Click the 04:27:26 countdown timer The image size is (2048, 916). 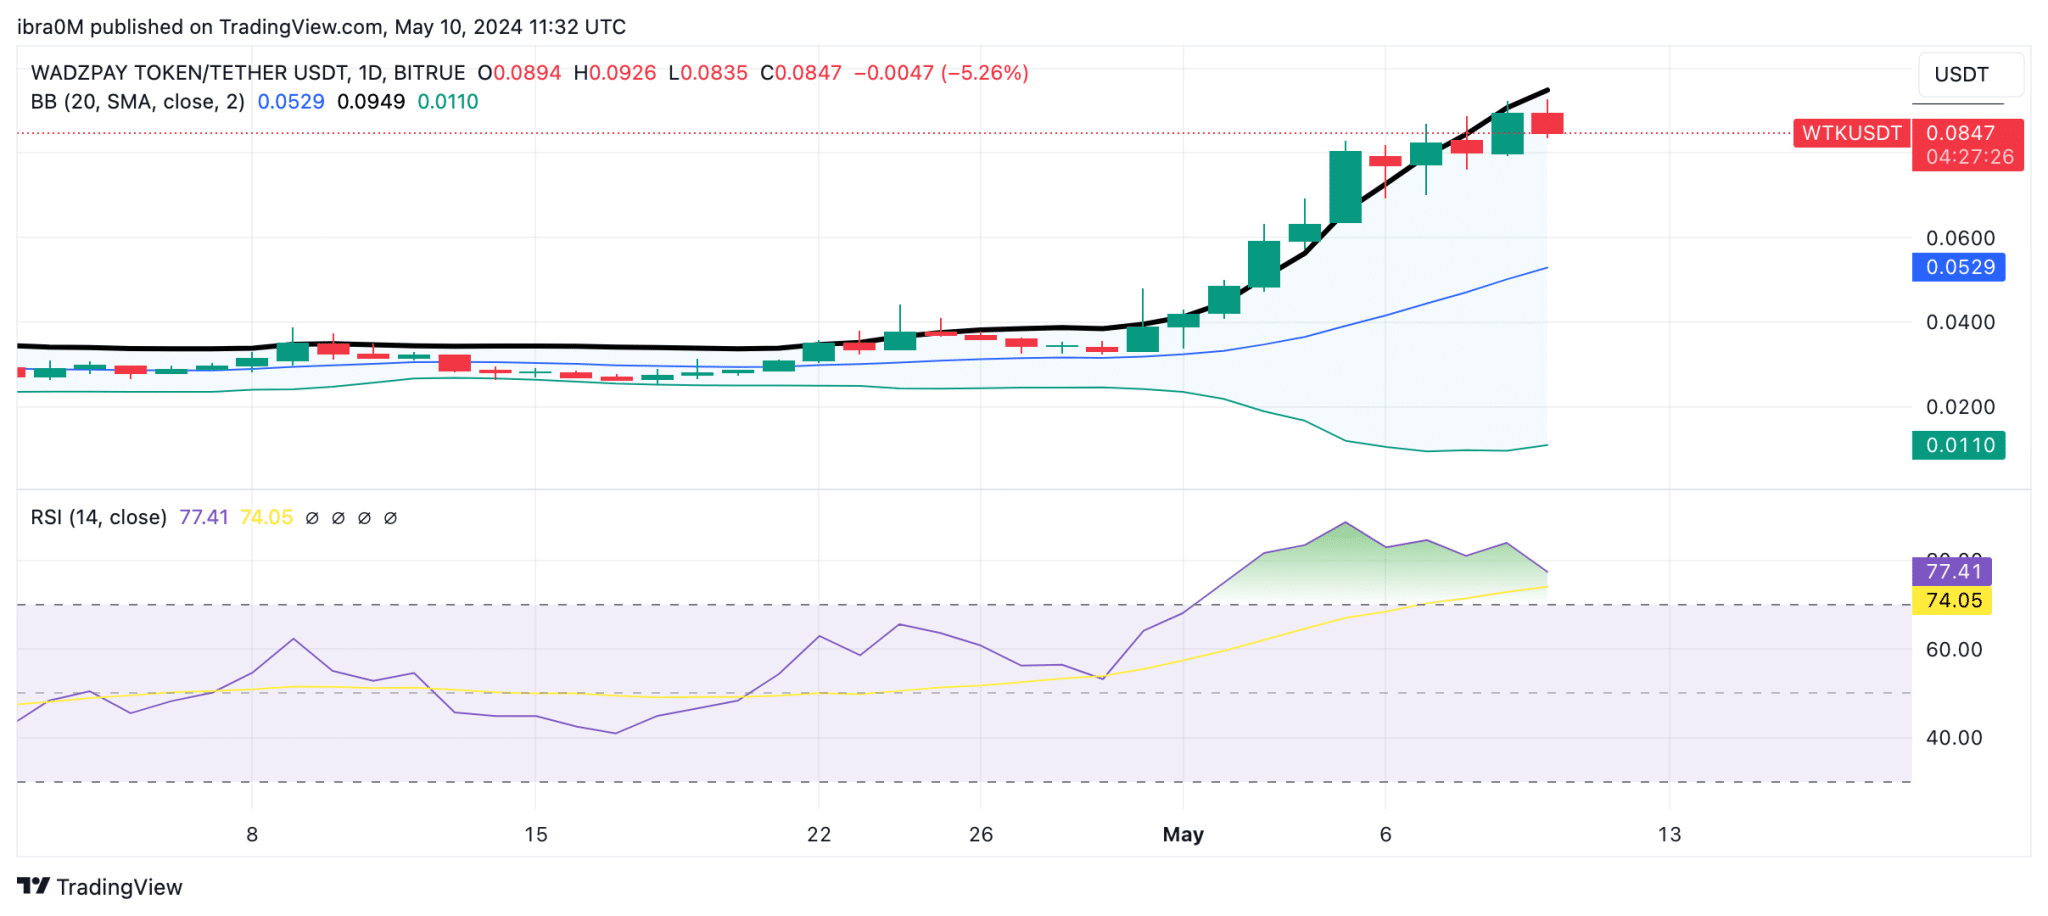pos(1969,157)
